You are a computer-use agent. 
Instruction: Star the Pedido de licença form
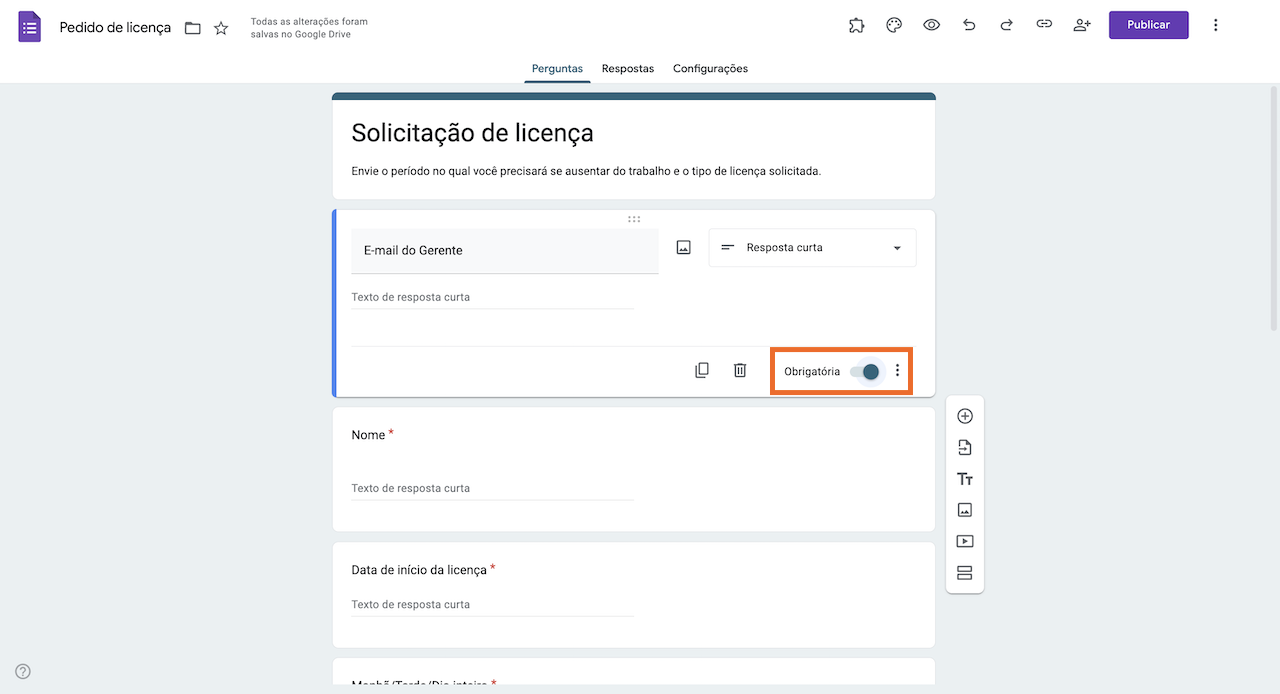(x=221, y=28)
